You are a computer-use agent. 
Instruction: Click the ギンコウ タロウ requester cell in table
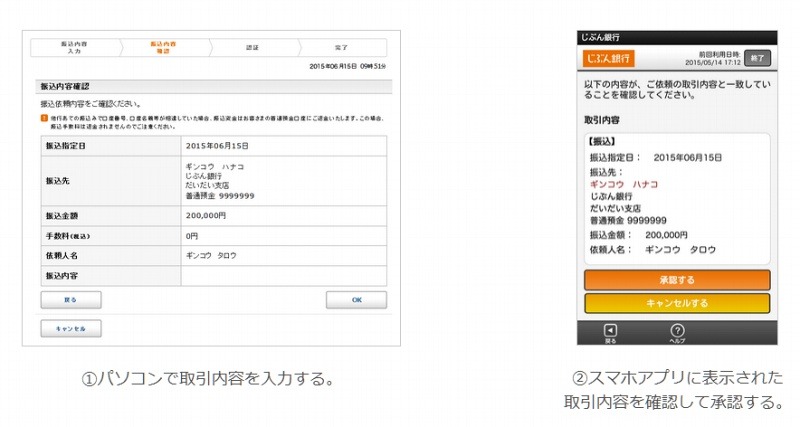pos(284,256)
